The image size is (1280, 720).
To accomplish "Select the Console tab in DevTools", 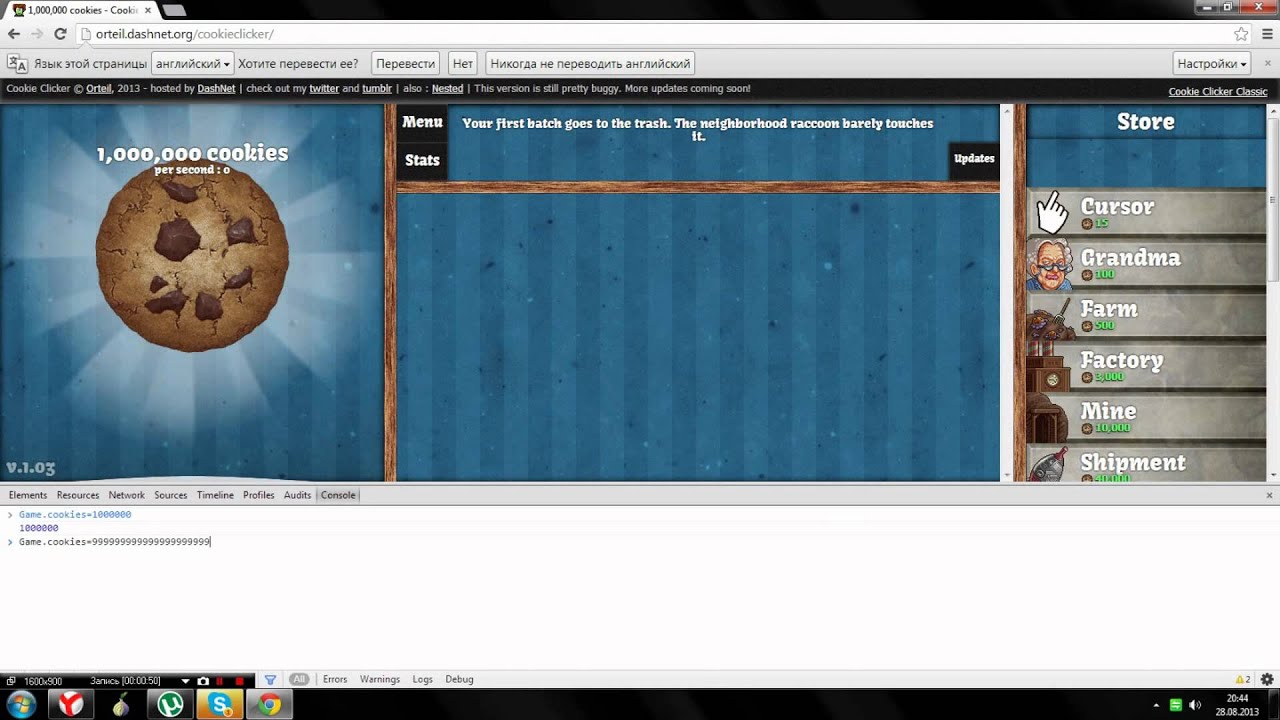I will pos(338,495).
